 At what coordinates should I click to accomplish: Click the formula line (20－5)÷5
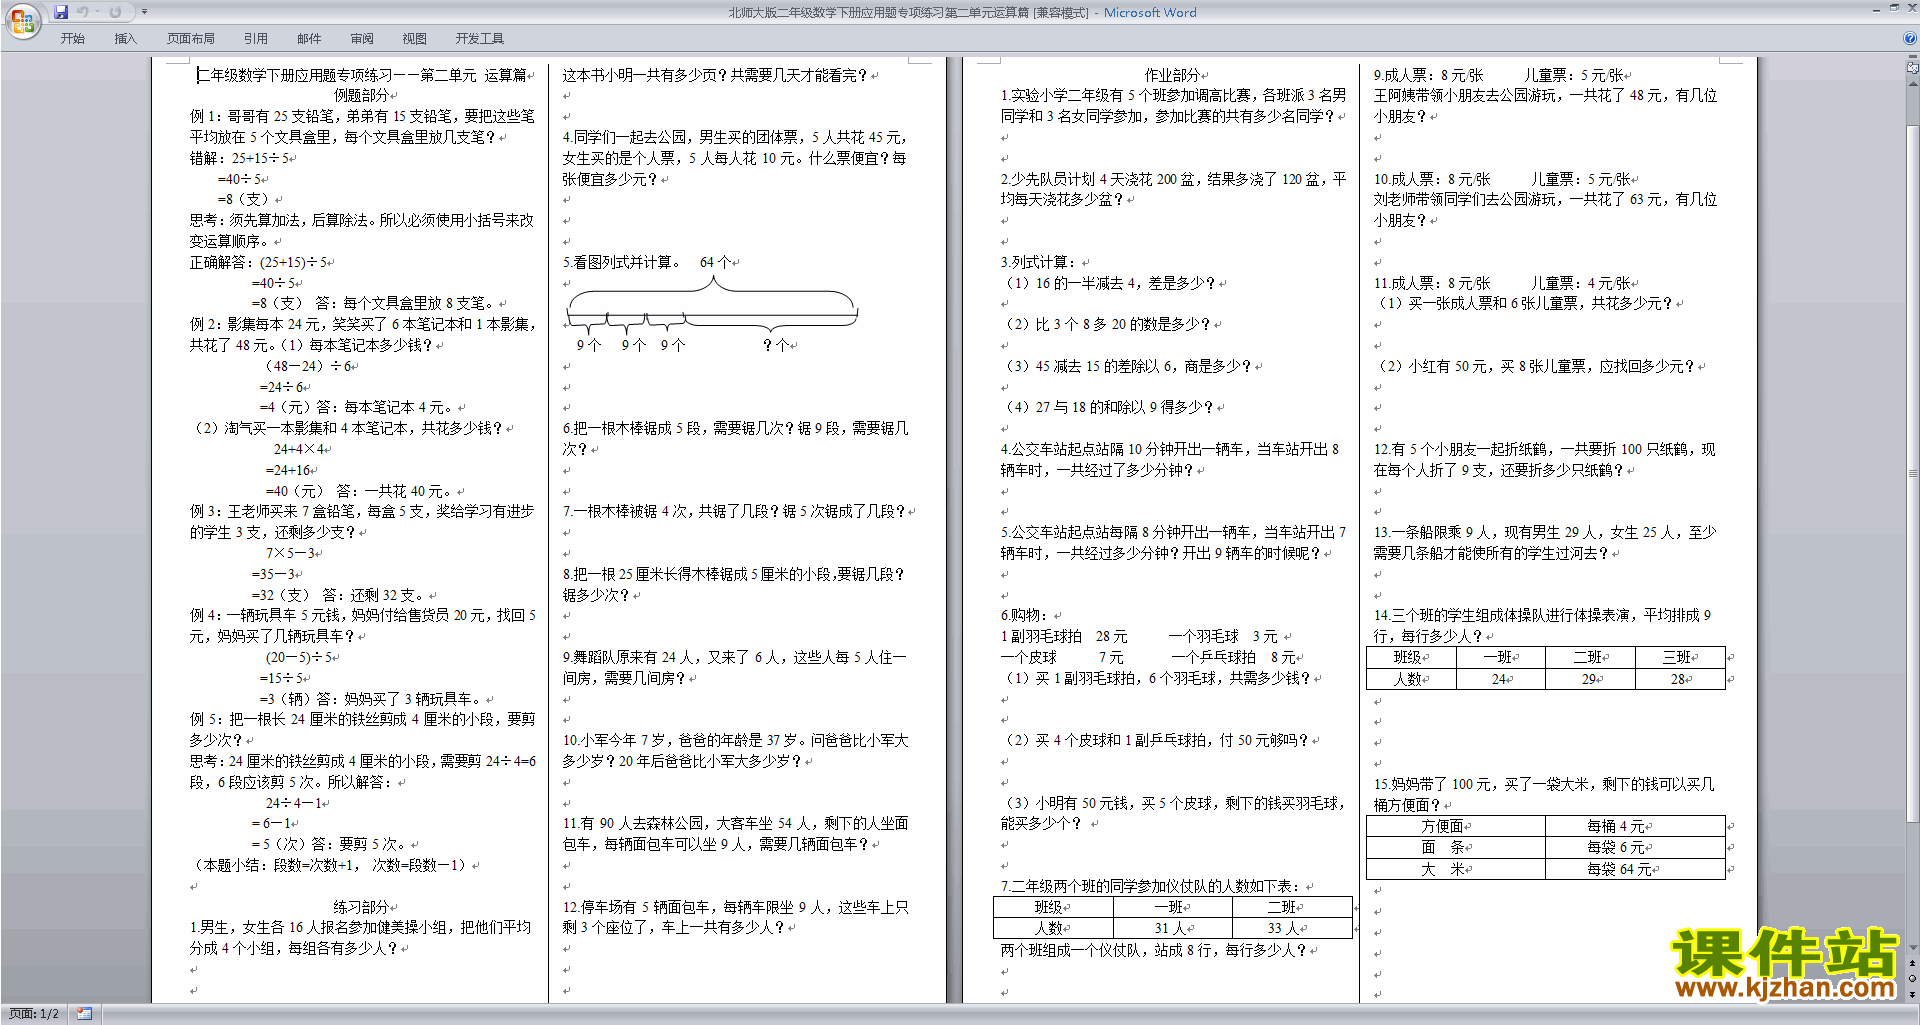pos(299,657)
